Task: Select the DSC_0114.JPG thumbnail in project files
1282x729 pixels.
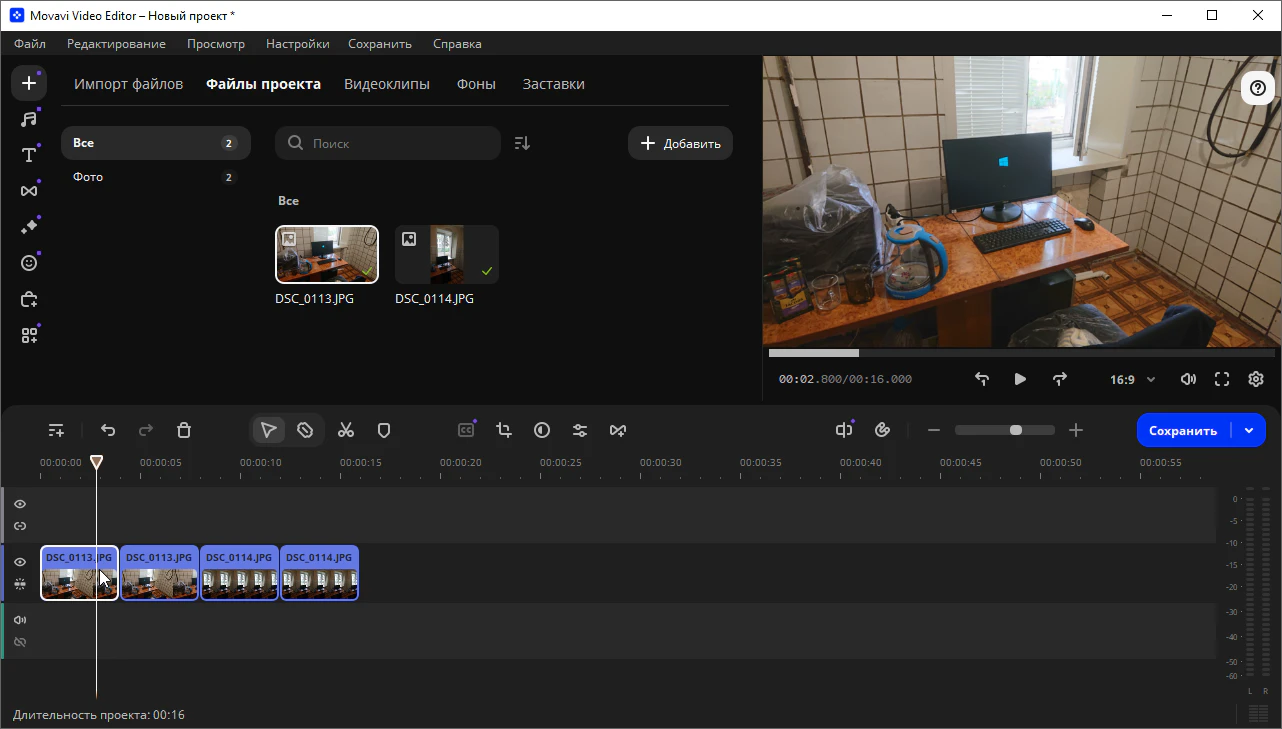Action: click(446, 254)
